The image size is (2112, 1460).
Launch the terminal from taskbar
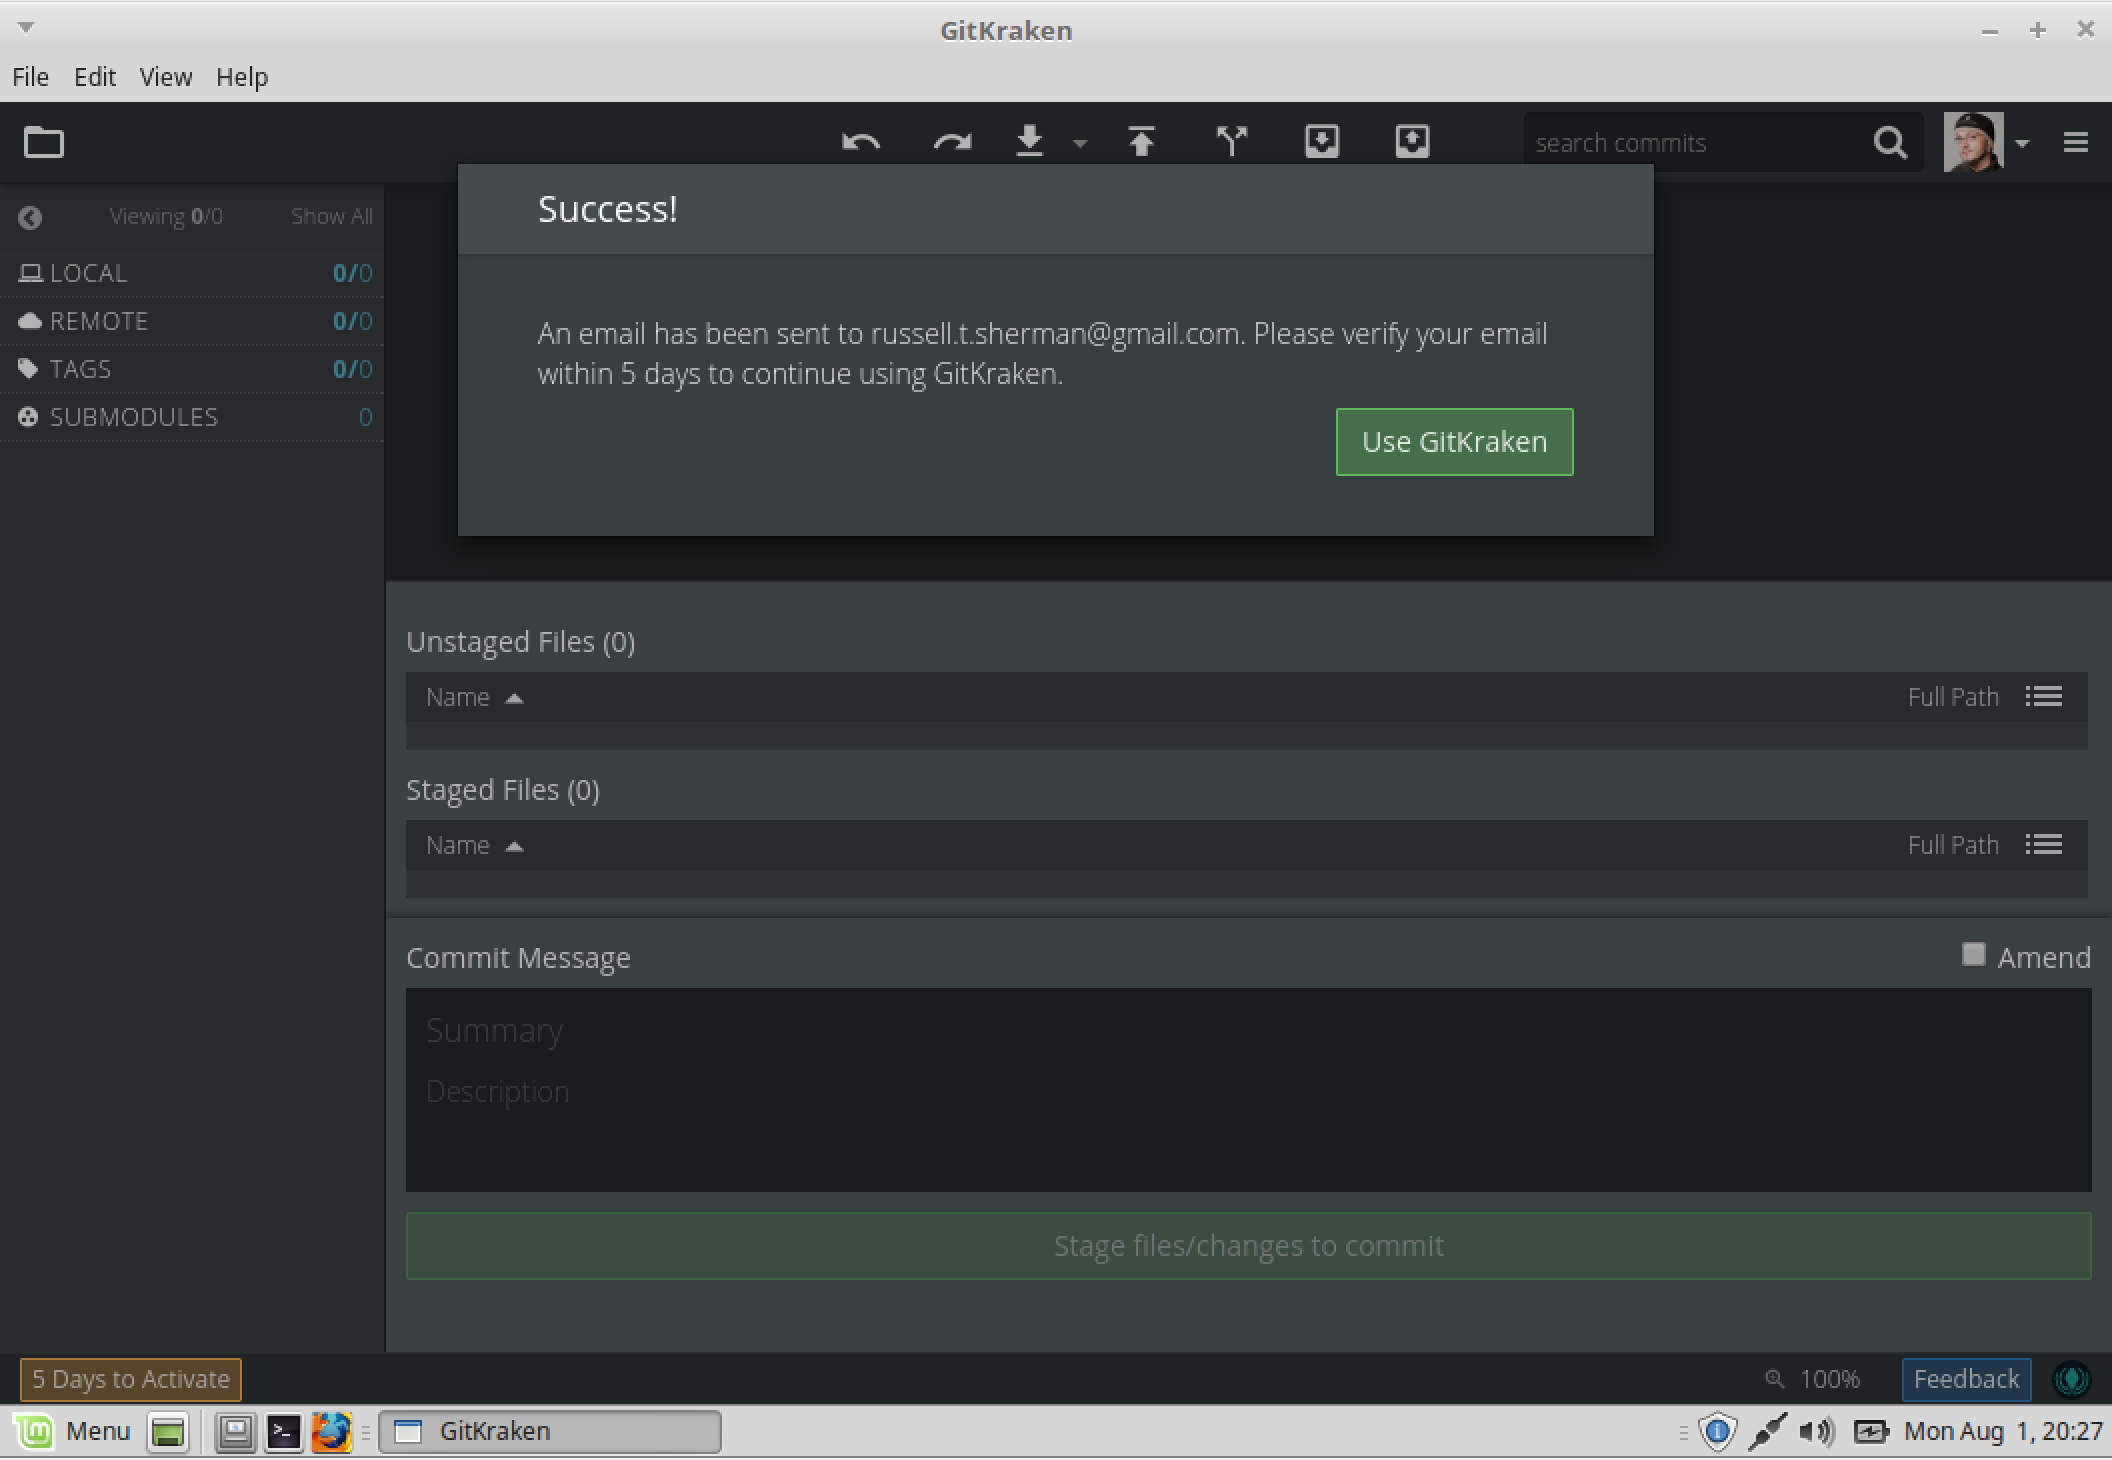(283, 1432)
